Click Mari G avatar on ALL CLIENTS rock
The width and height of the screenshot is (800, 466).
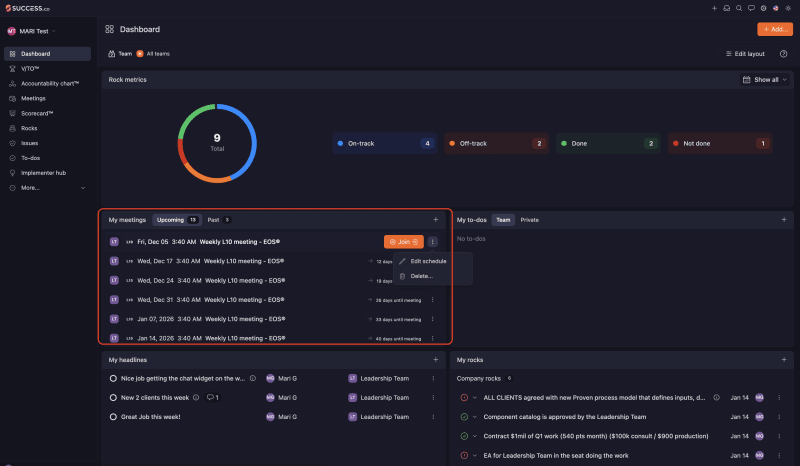coord(759,398)
